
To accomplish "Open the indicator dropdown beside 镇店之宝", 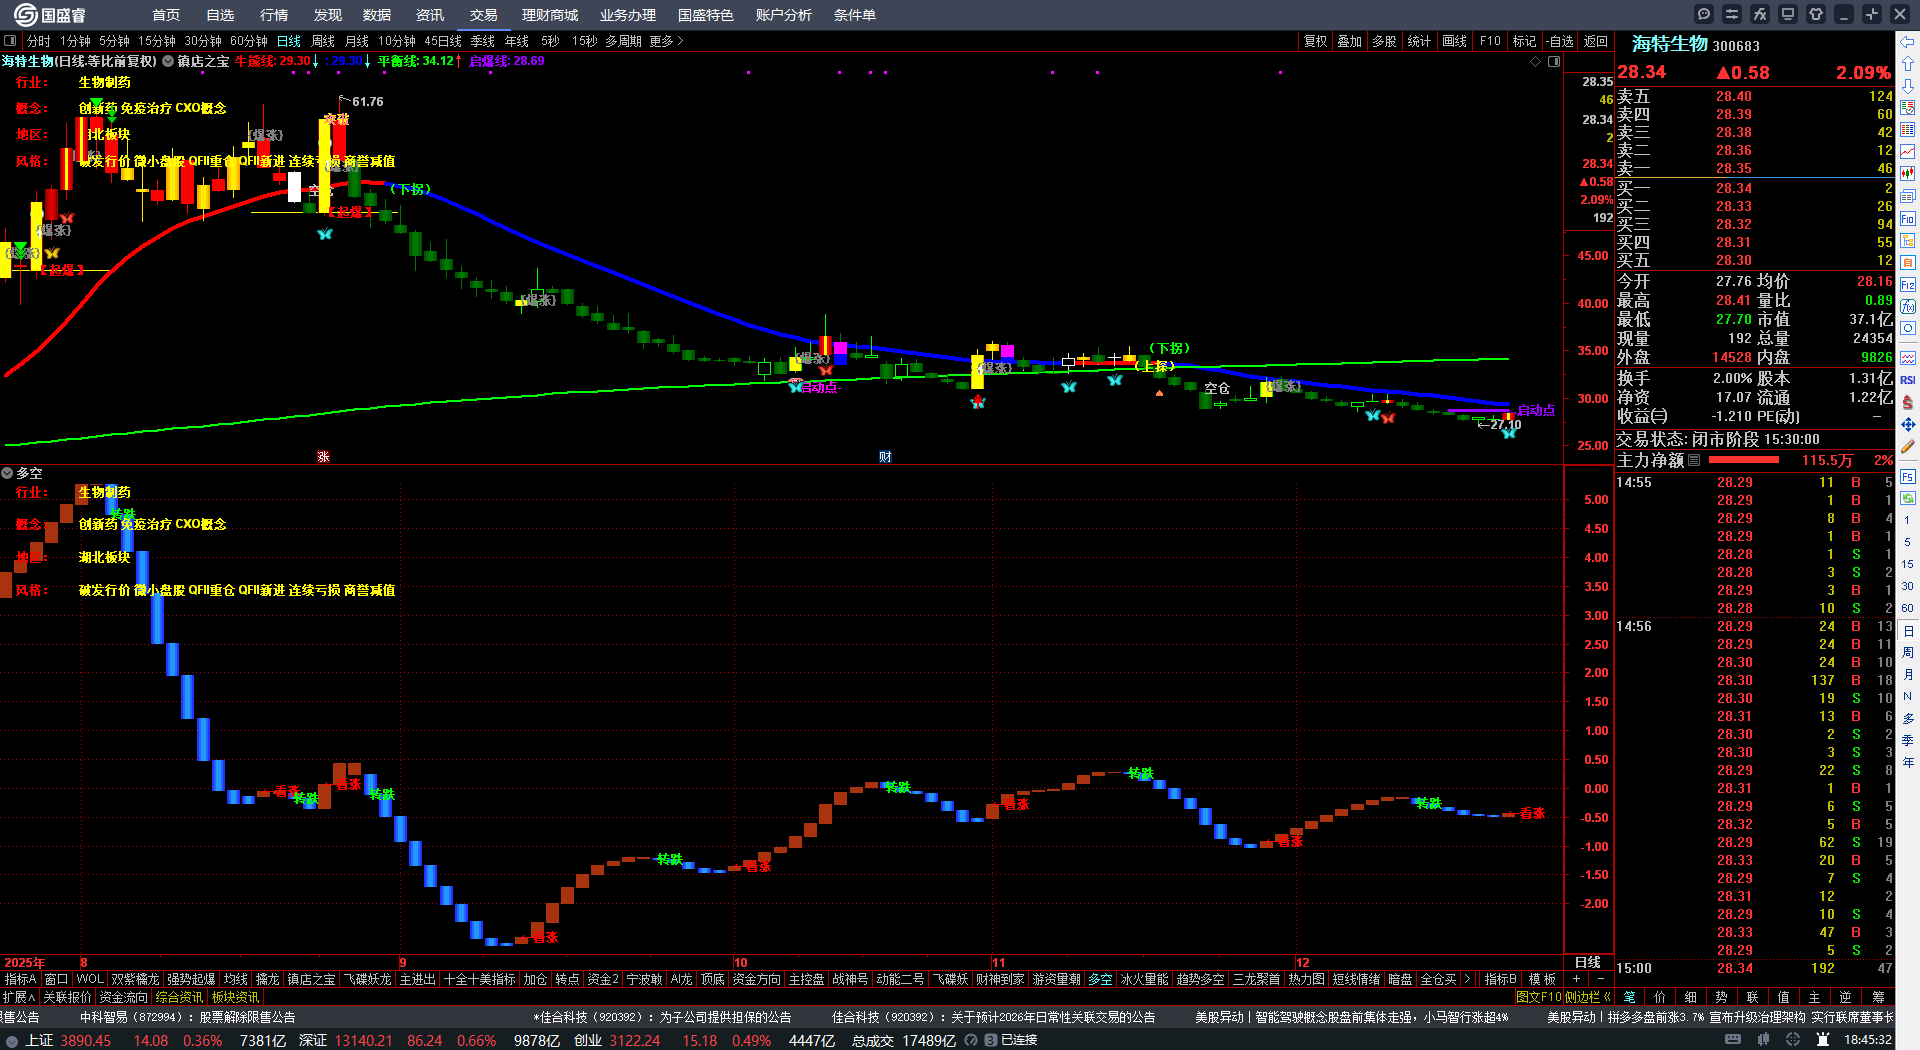I will pyautogui.click(x=169, y=61).
